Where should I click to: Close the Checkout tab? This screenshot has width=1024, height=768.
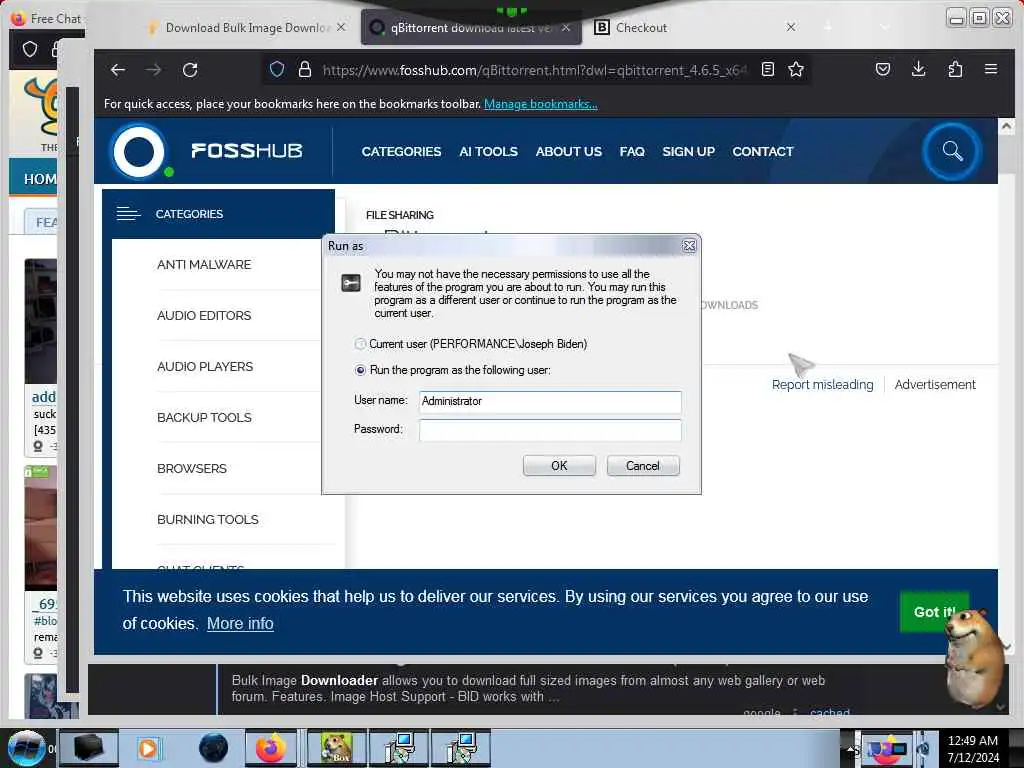coord(791,27)
